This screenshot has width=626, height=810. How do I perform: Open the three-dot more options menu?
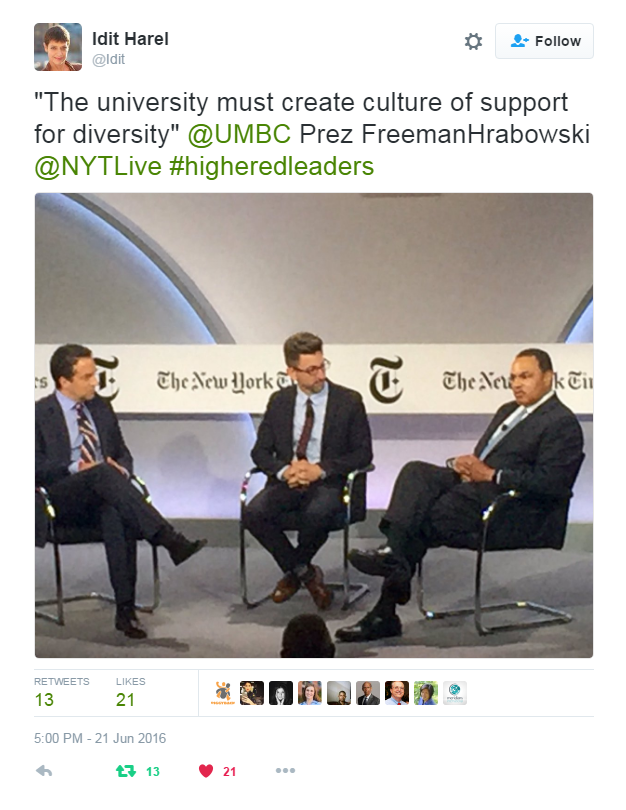(x=285, y=771)
